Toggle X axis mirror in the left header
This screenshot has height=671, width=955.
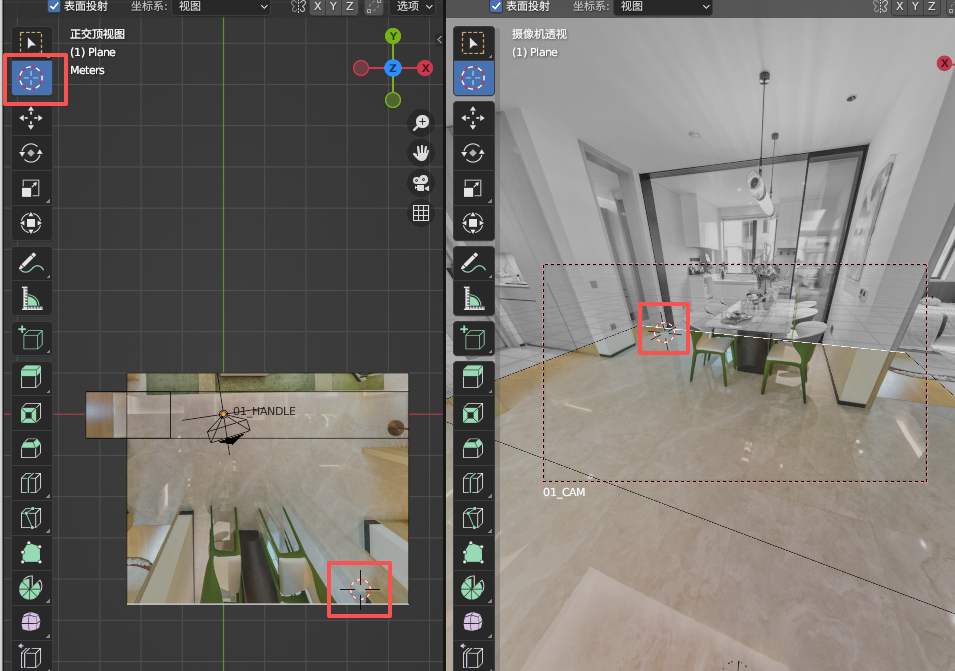318,6
